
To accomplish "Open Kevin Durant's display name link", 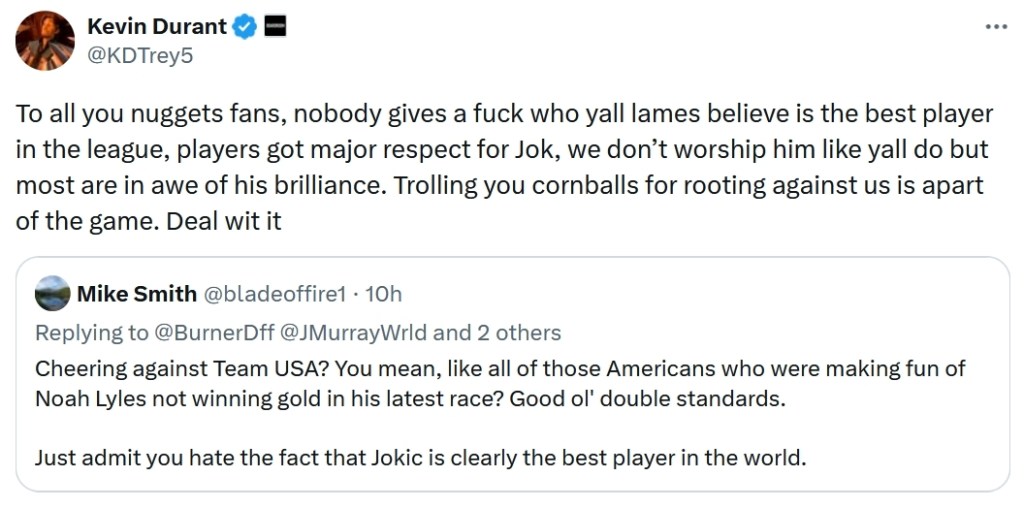I will [x=158, y=26].
